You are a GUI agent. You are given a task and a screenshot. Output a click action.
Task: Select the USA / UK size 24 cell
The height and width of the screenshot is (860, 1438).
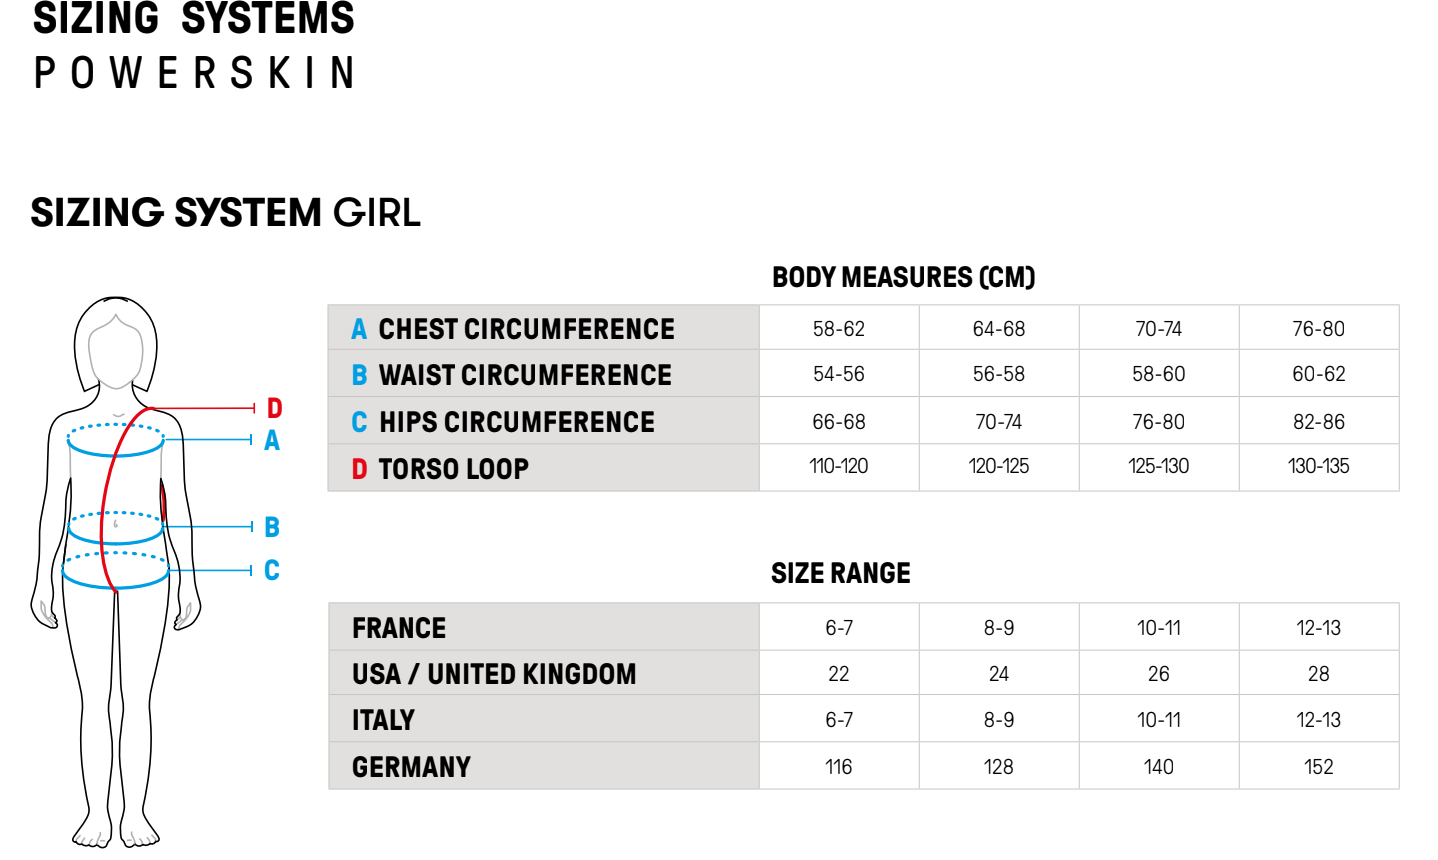tap(998, 674)
